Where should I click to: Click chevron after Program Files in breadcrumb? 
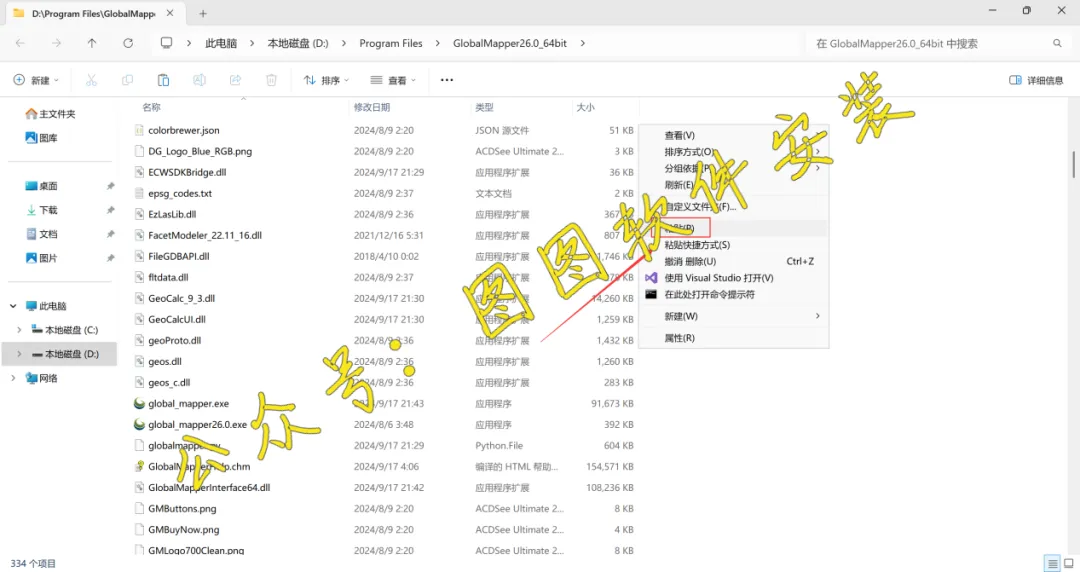pos(437,43)
